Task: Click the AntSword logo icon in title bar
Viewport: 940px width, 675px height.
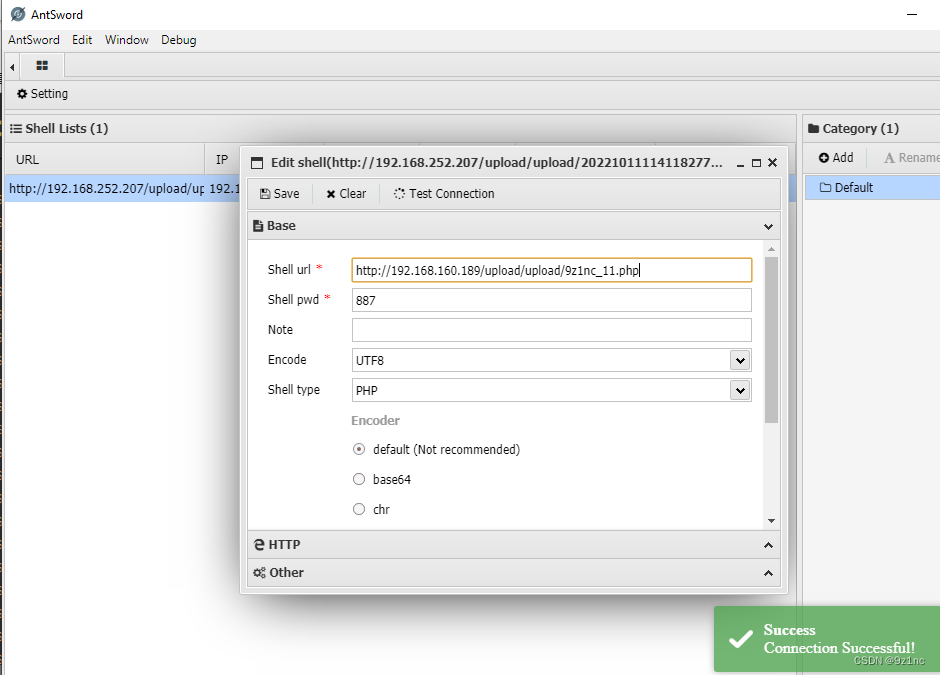Action: 18,14
